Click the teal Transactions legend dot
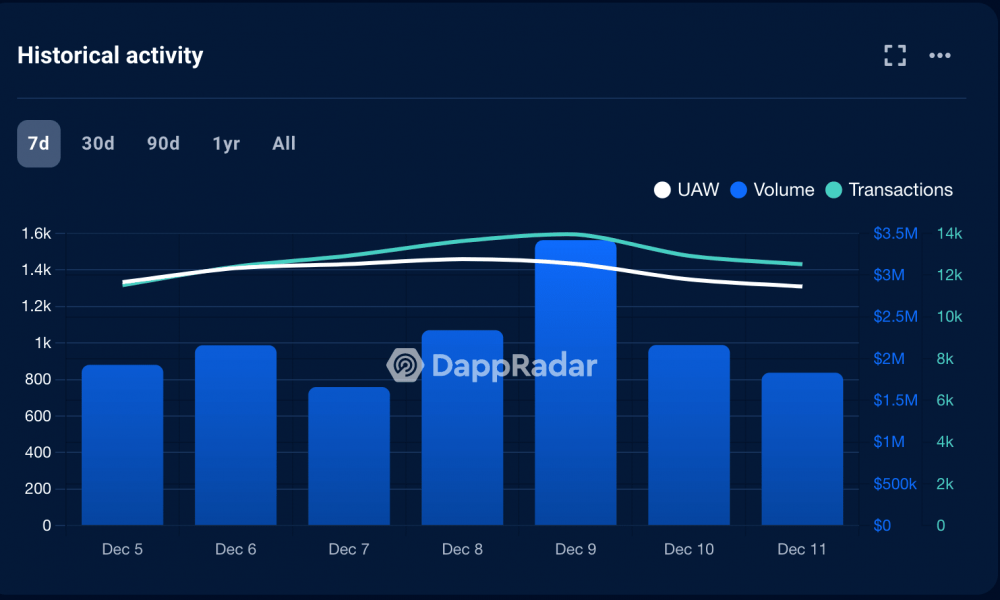 point(834,190)
